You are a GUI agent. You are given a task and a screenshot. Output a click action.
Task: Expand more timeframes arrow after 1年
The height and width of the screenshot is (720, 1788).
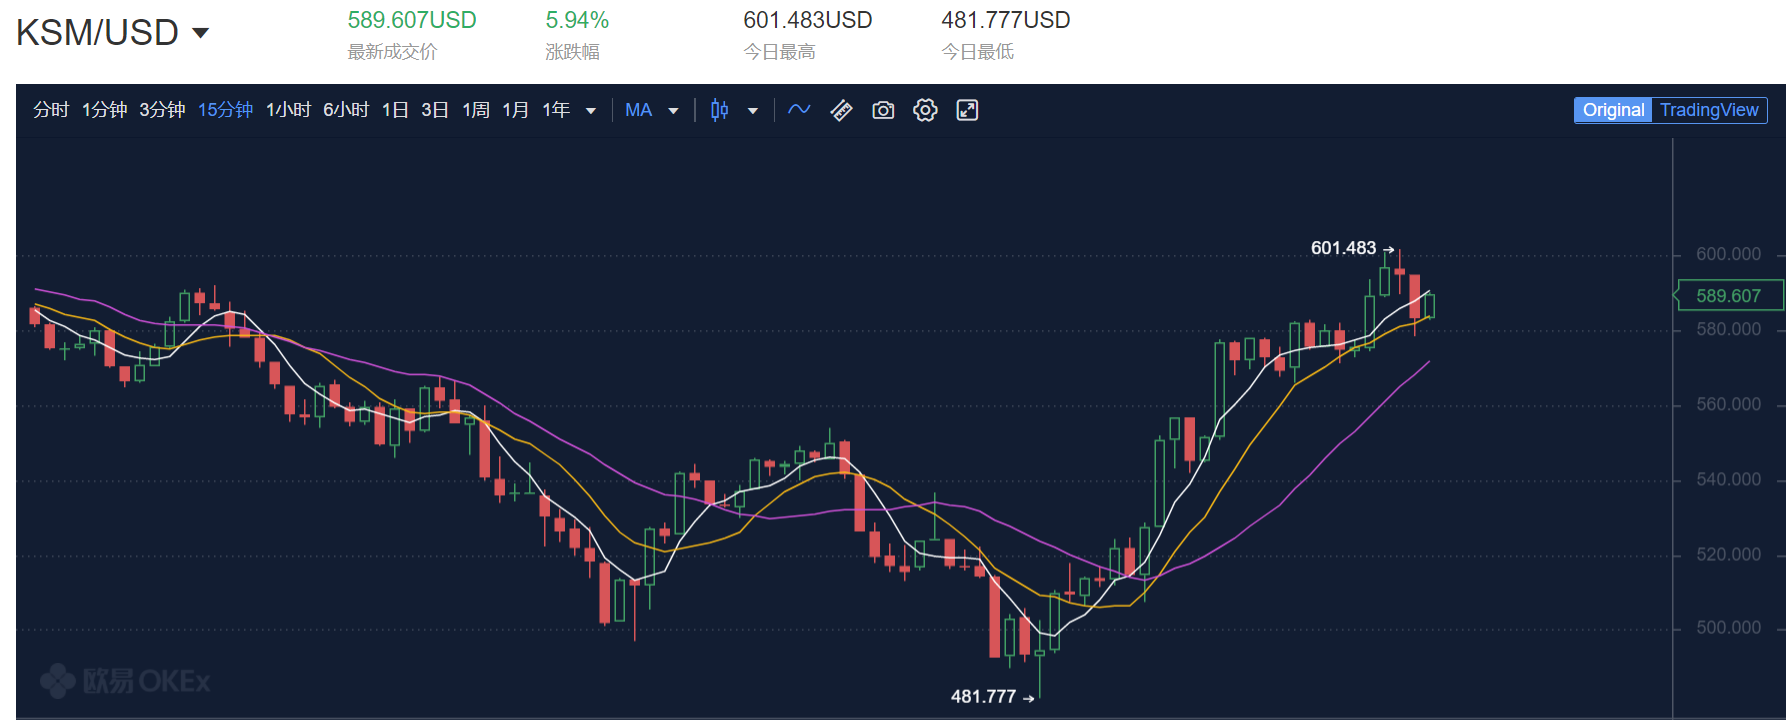pyautogui.click(x=591, y=111)
